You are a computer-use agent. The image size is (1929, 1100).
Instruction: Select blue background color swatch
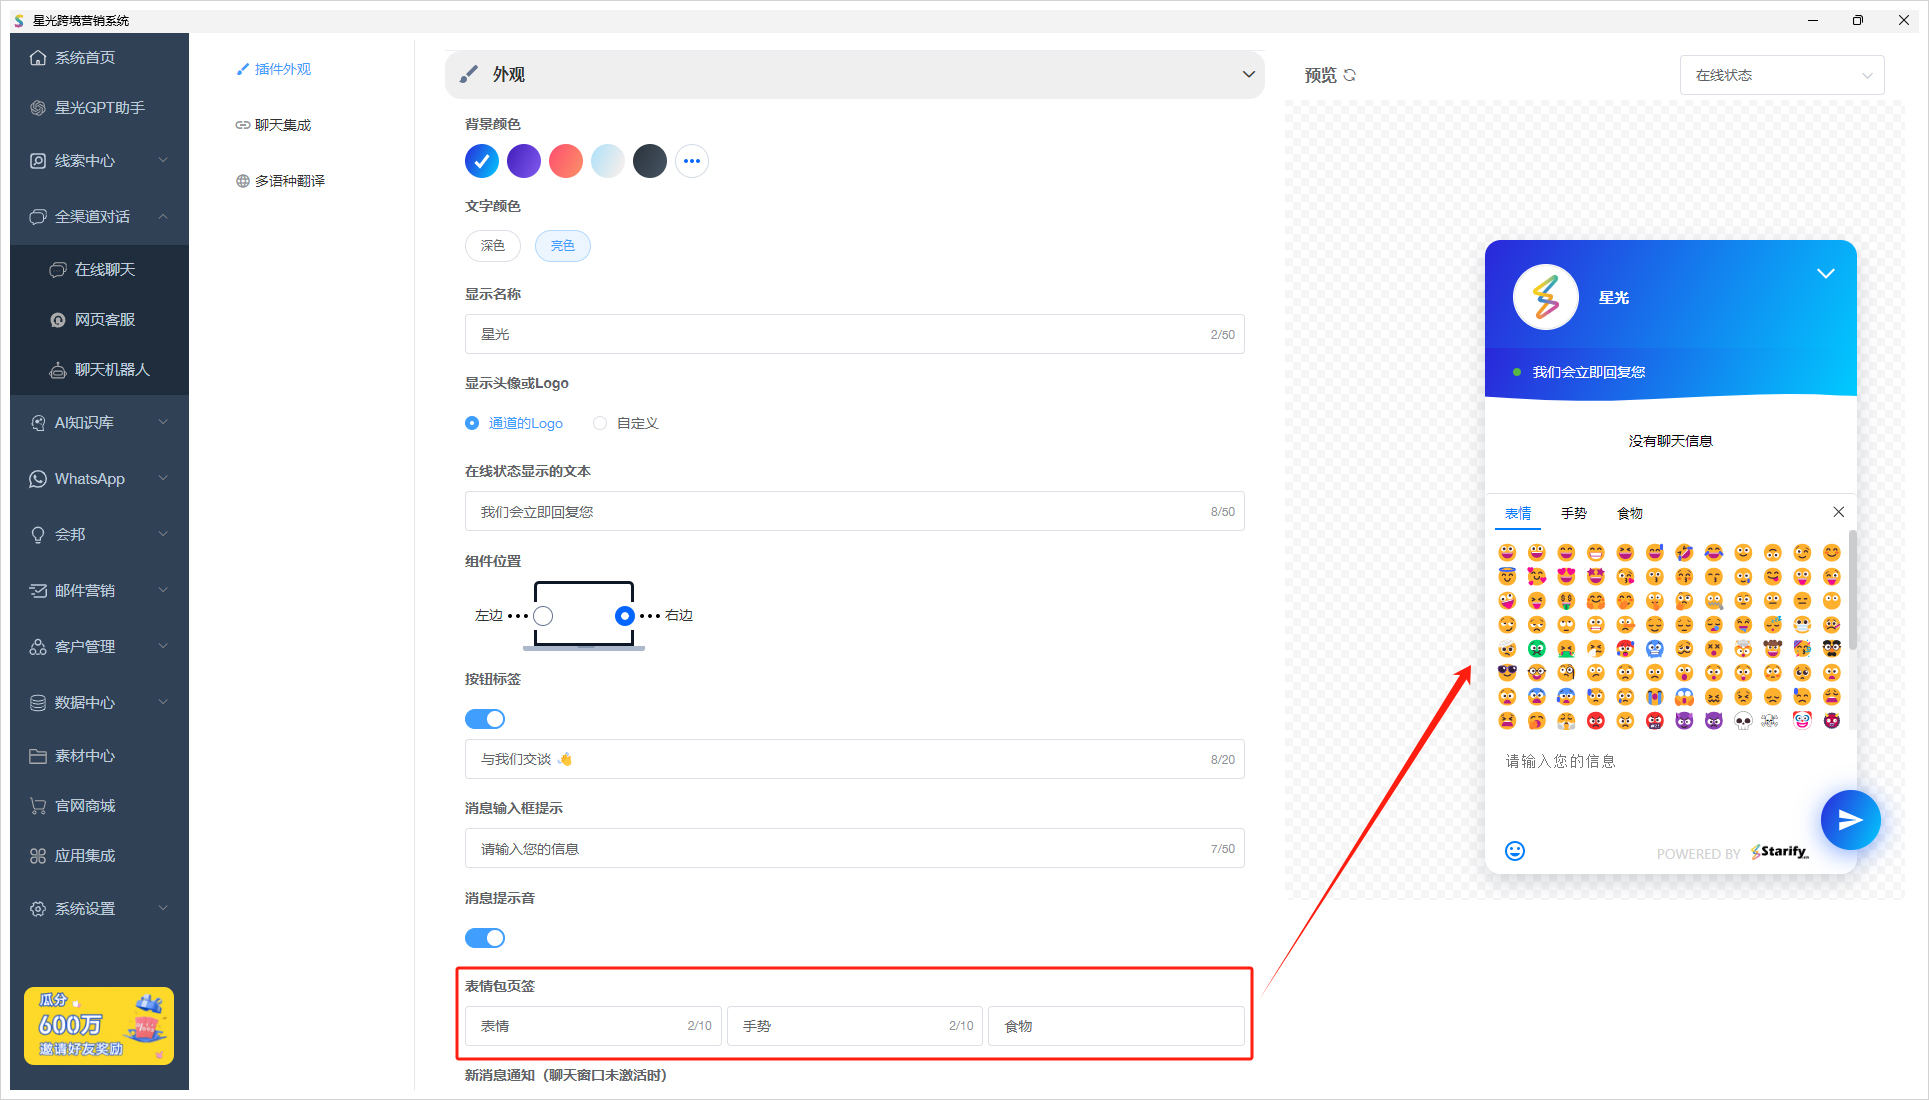point(481,160)
